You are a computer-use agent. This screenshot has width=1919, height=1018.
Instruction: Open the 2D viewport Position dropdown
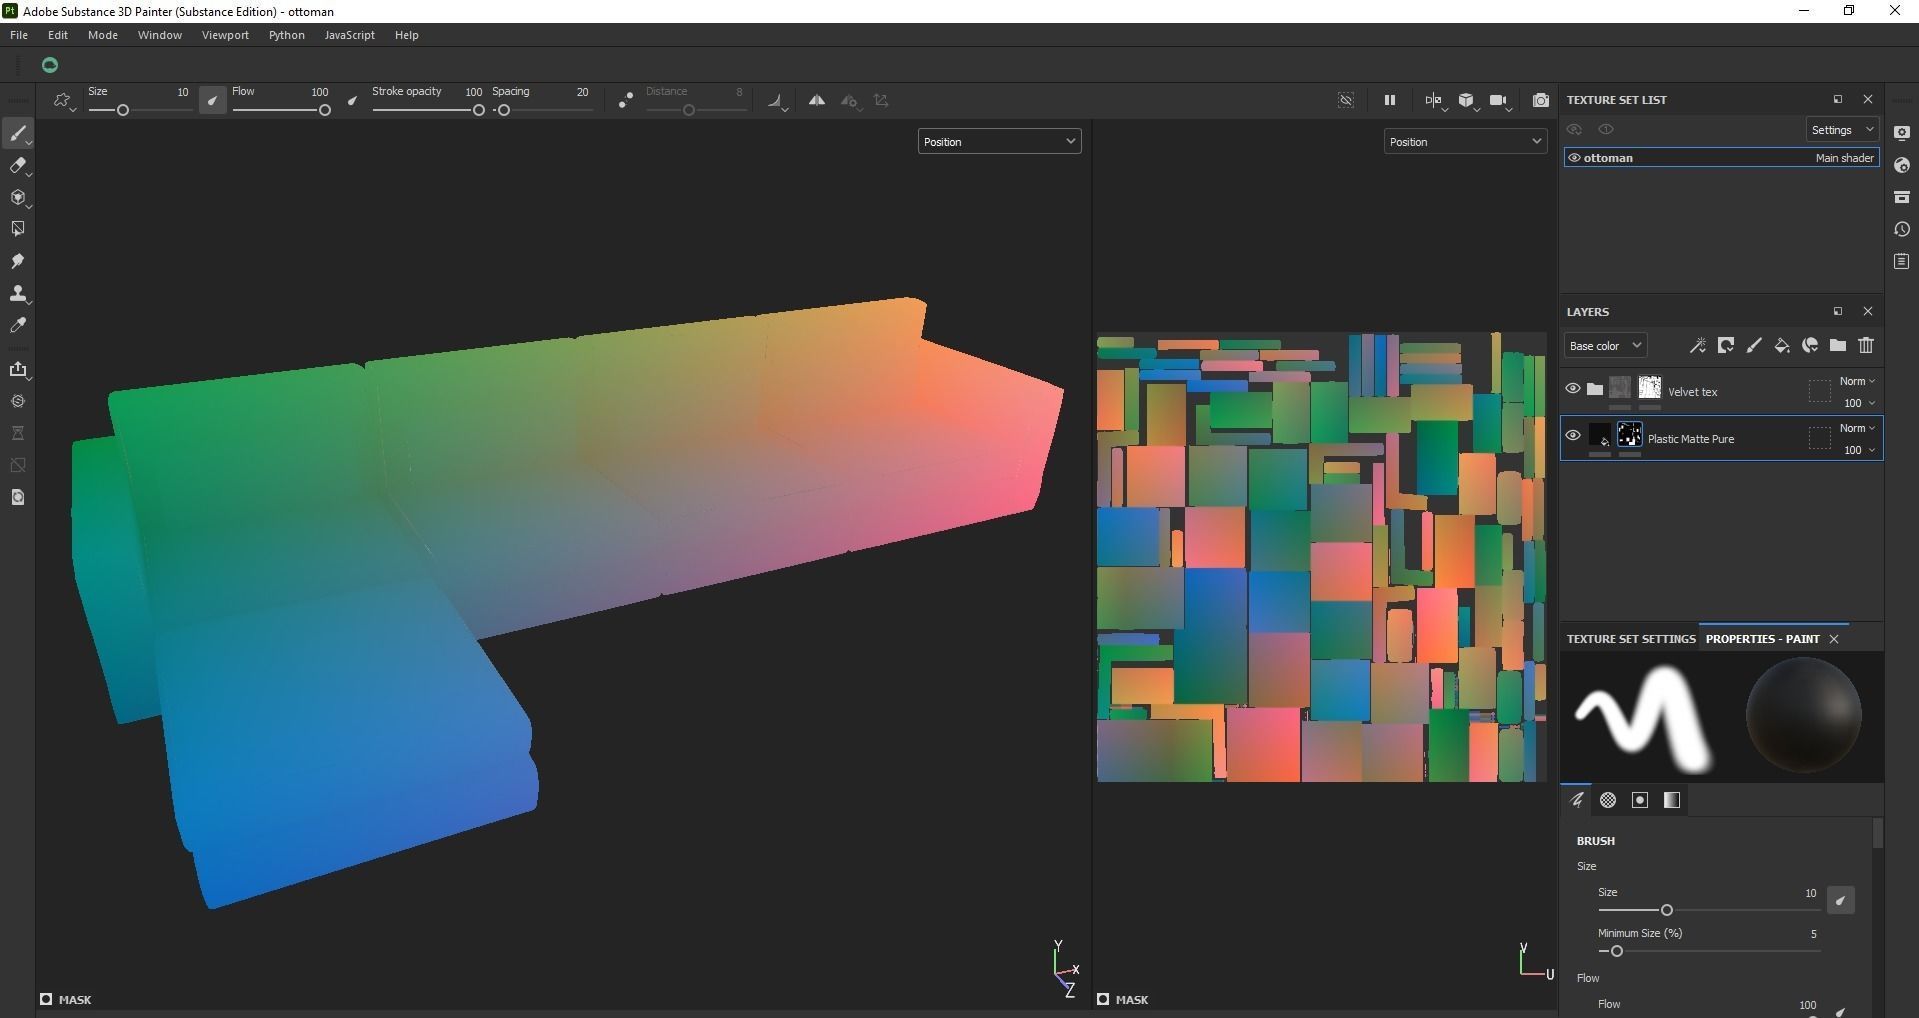tap(1465, 142)
